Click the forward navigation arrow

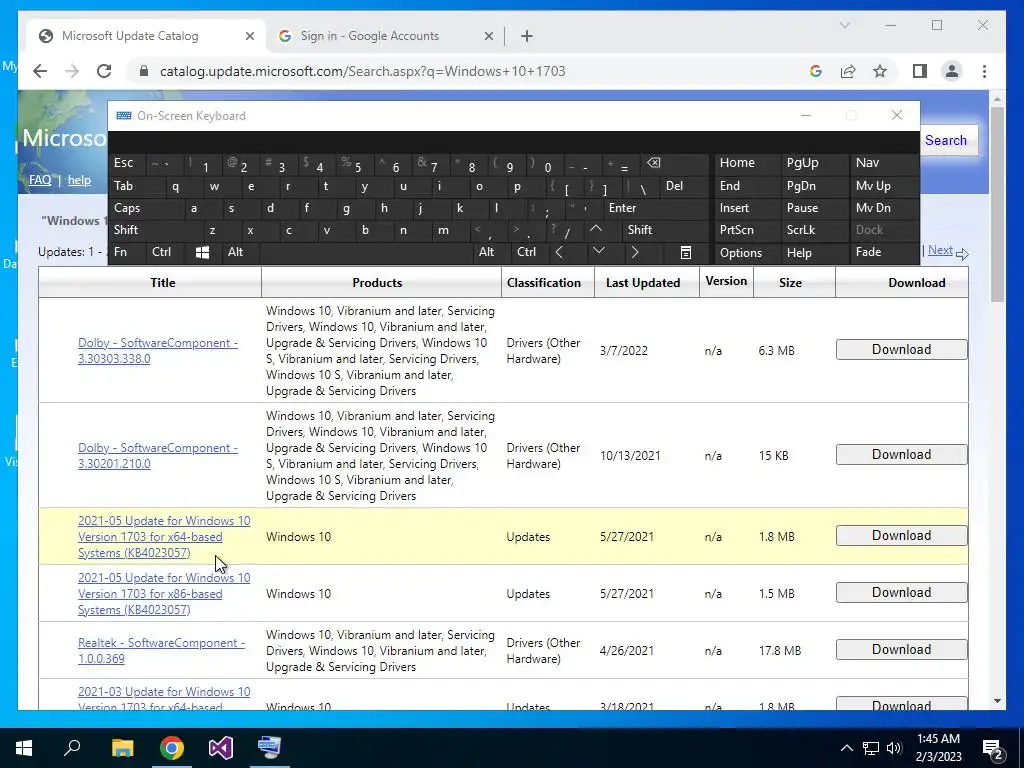[72, 71]
